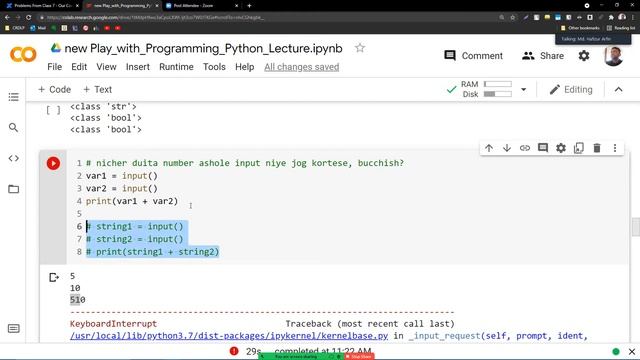
Task: Click Stop Share in Zoom bar
Action: point(359,357)
